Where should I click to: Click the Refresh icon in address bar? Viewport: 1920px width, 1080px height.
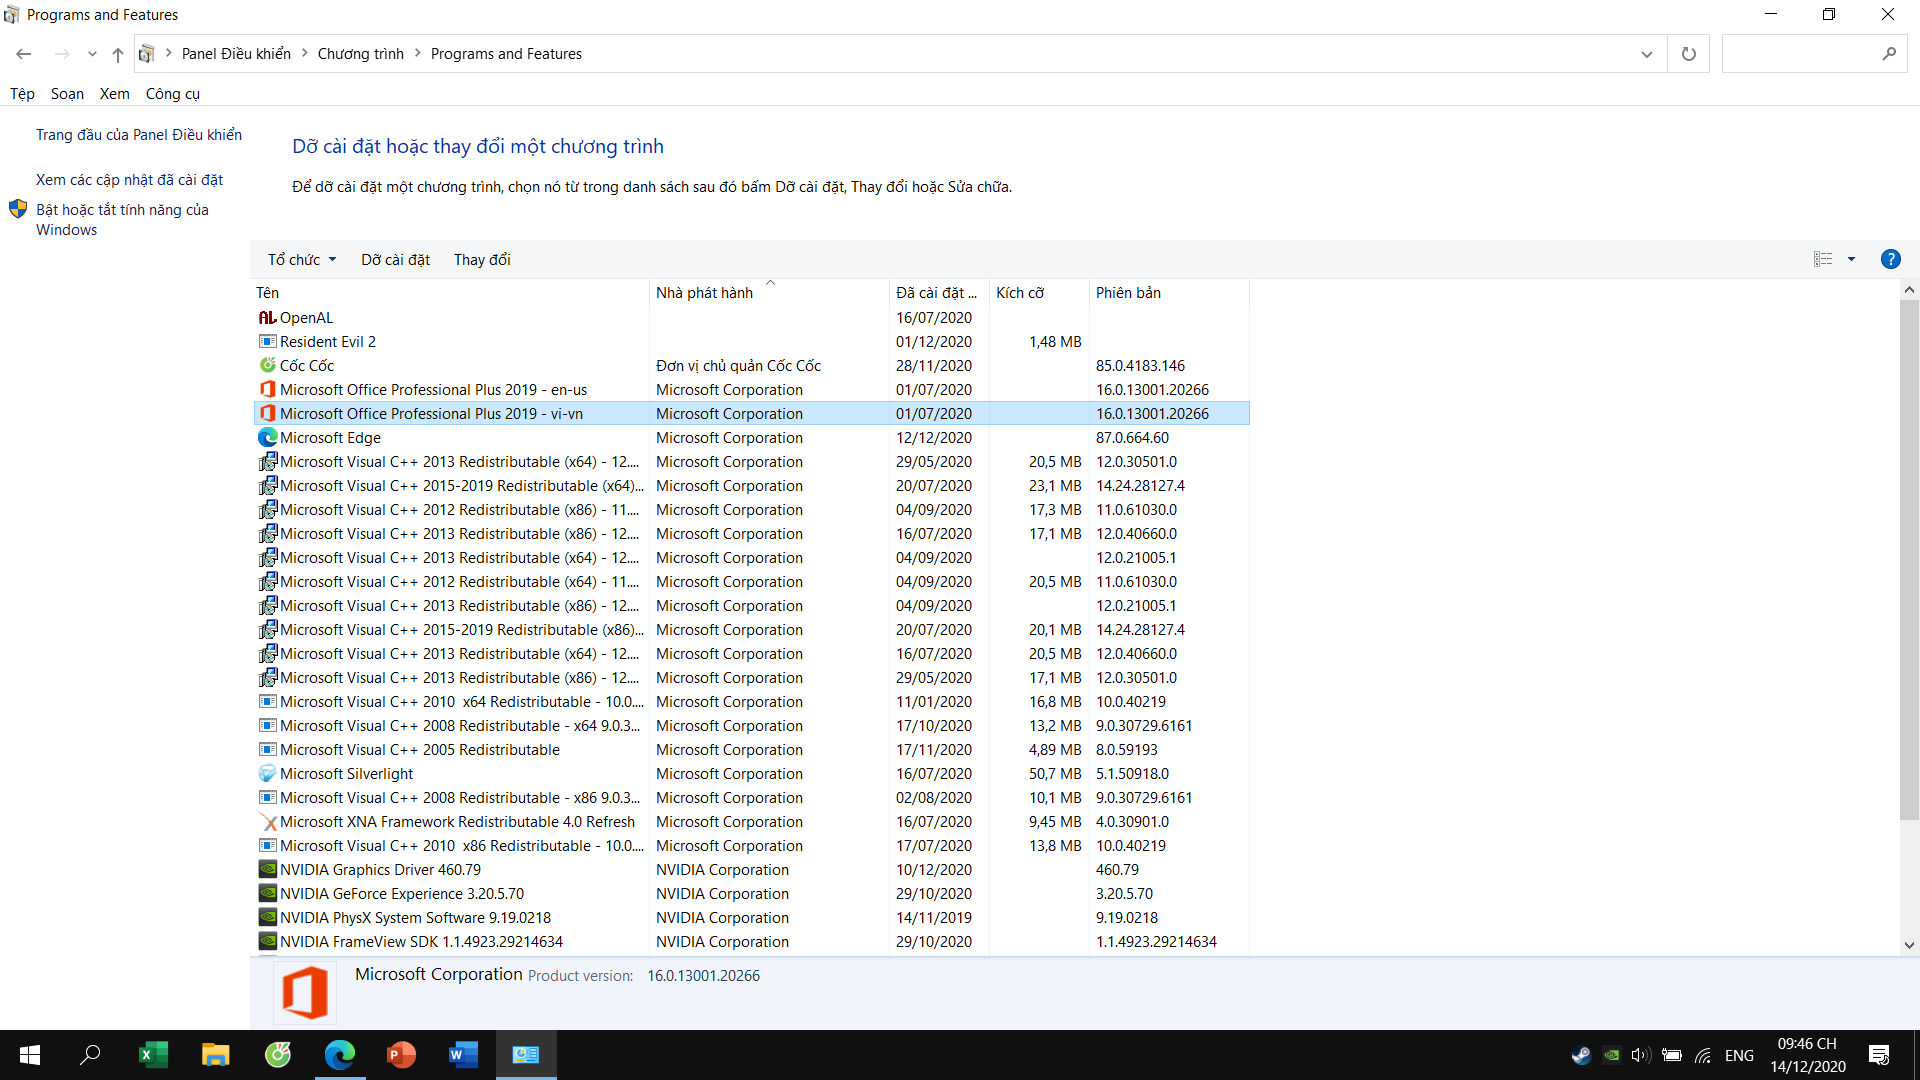1688,53
